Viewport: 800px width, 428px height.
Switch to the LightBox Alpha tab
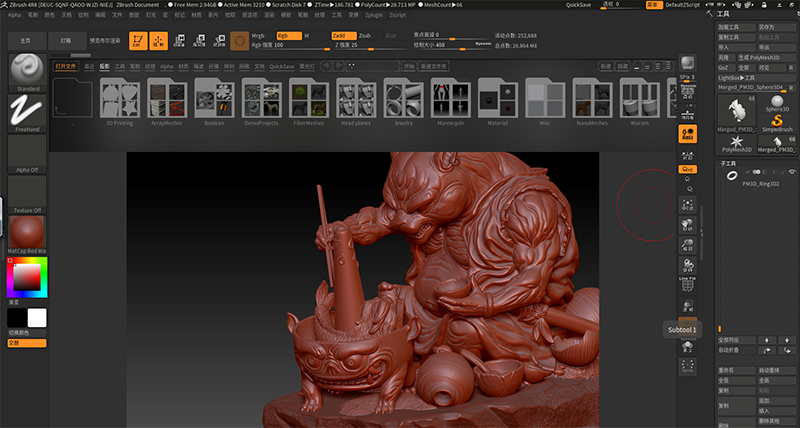pos(167,66)
